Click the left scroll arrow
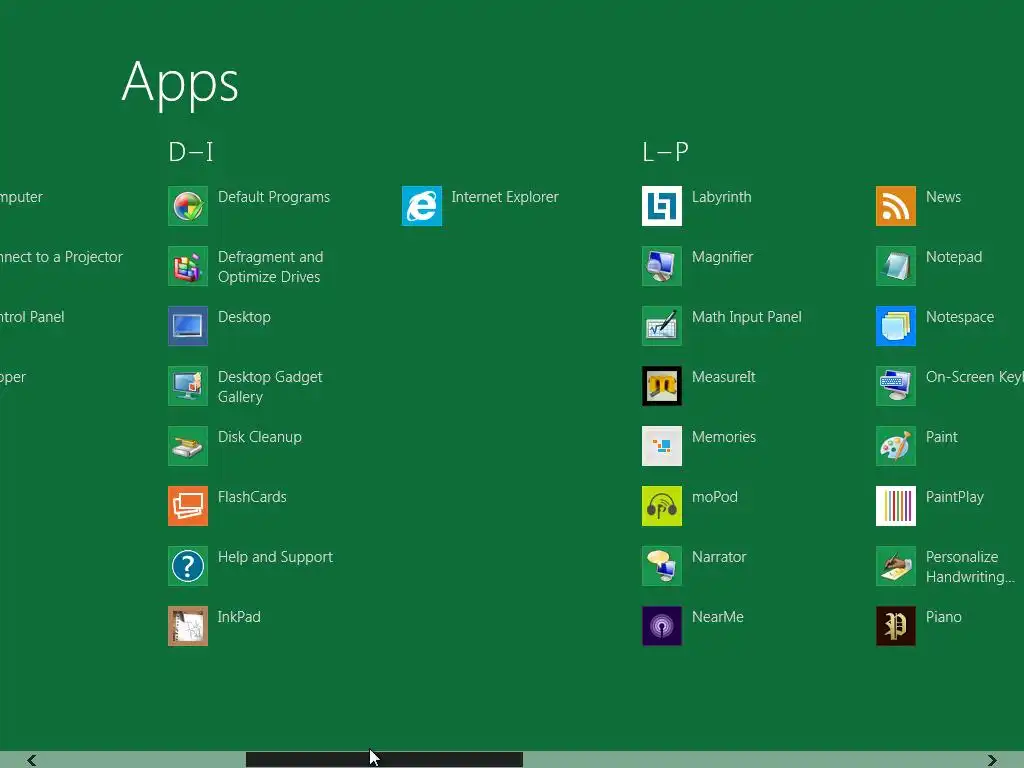This screenshot has width=1024, height=768. [x=31, y=760]
